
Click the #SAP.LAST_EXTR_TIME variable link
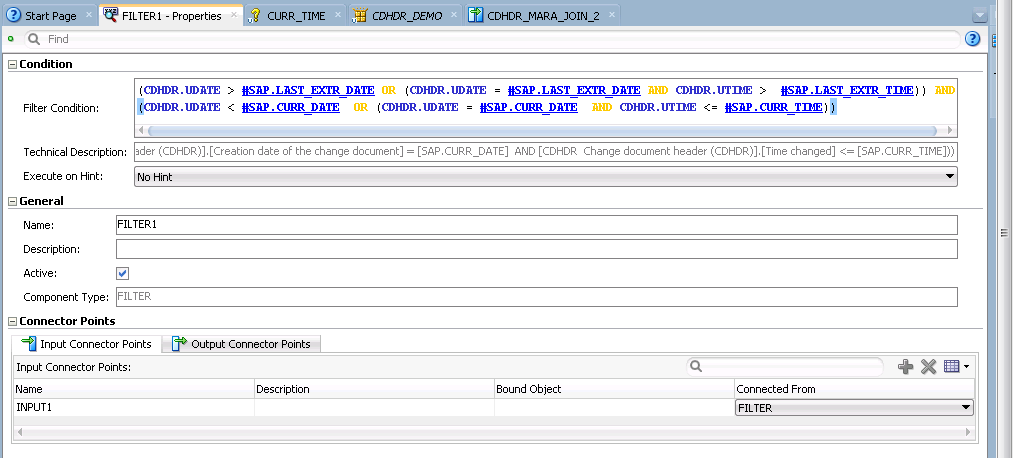[847, 90]
